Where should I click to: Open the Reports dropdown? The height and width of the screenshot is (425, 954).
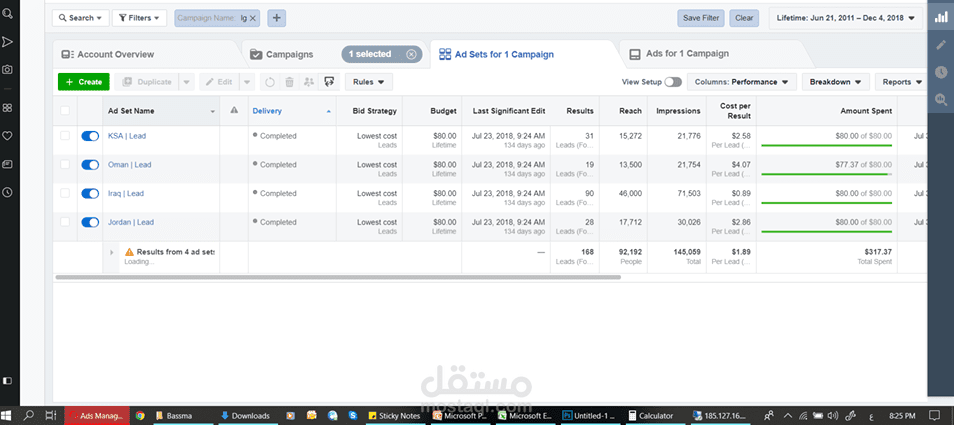901,82
